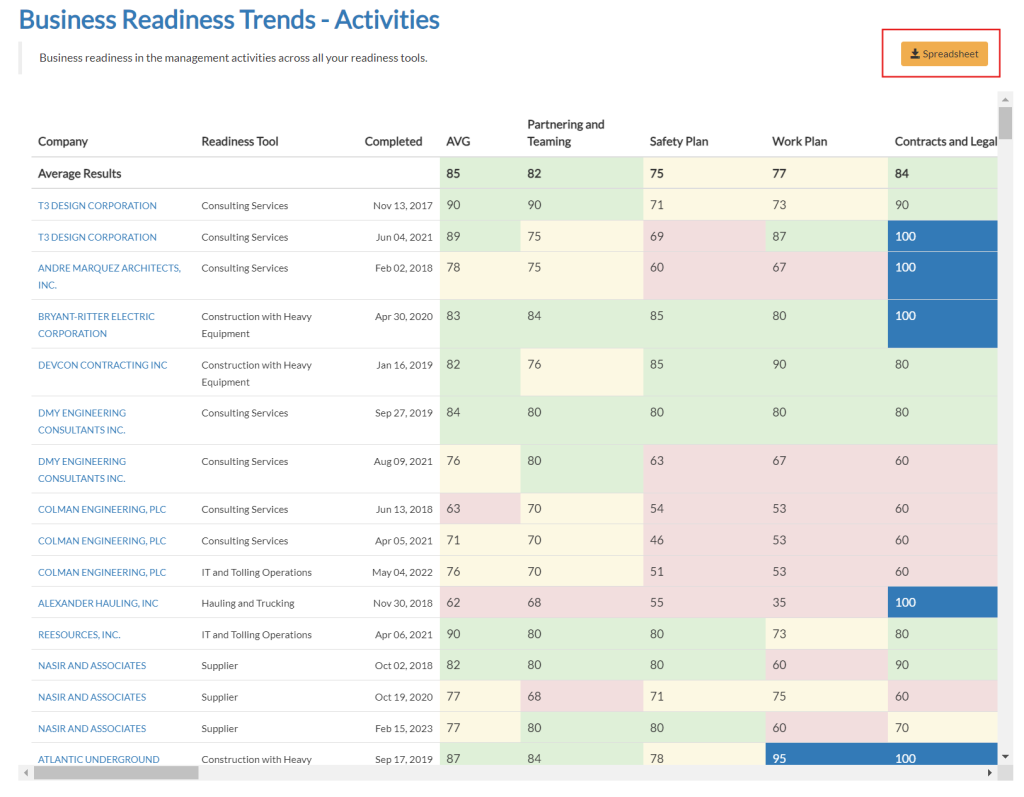
Task: Click the Partnering and Teaming column header
Action: pyautogui.click(x=565, y=133)
